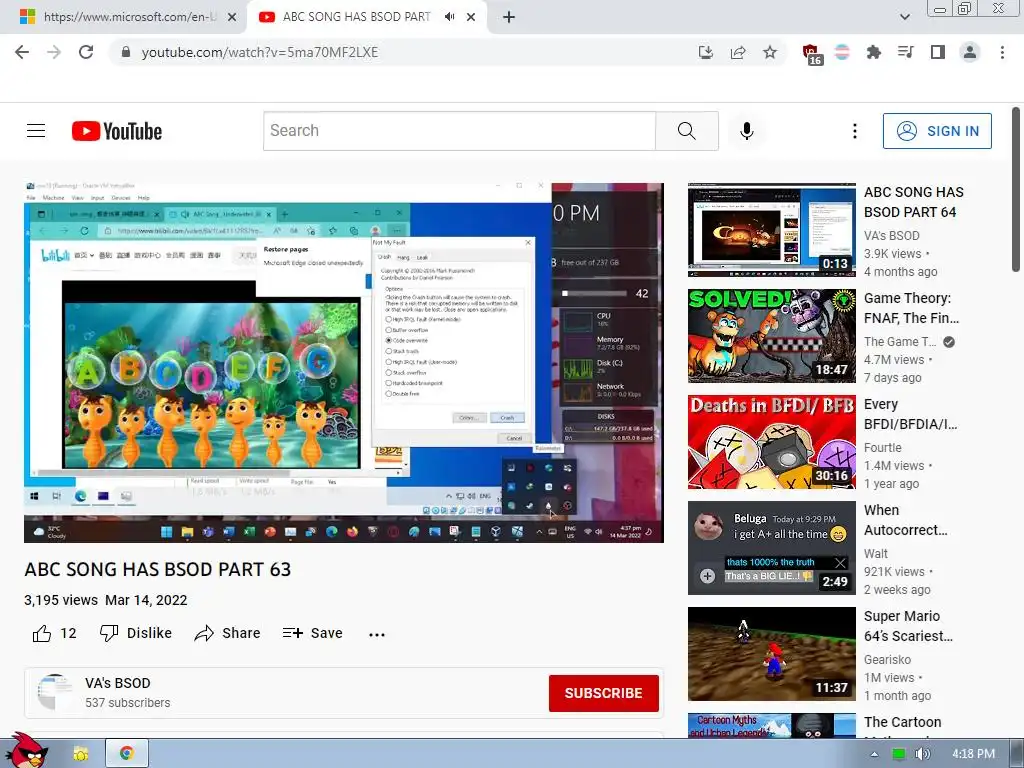Click the Game Theory: FNAF title
Screen dimensions: 1024x768
pyautogui.click(x=912, y=308)
